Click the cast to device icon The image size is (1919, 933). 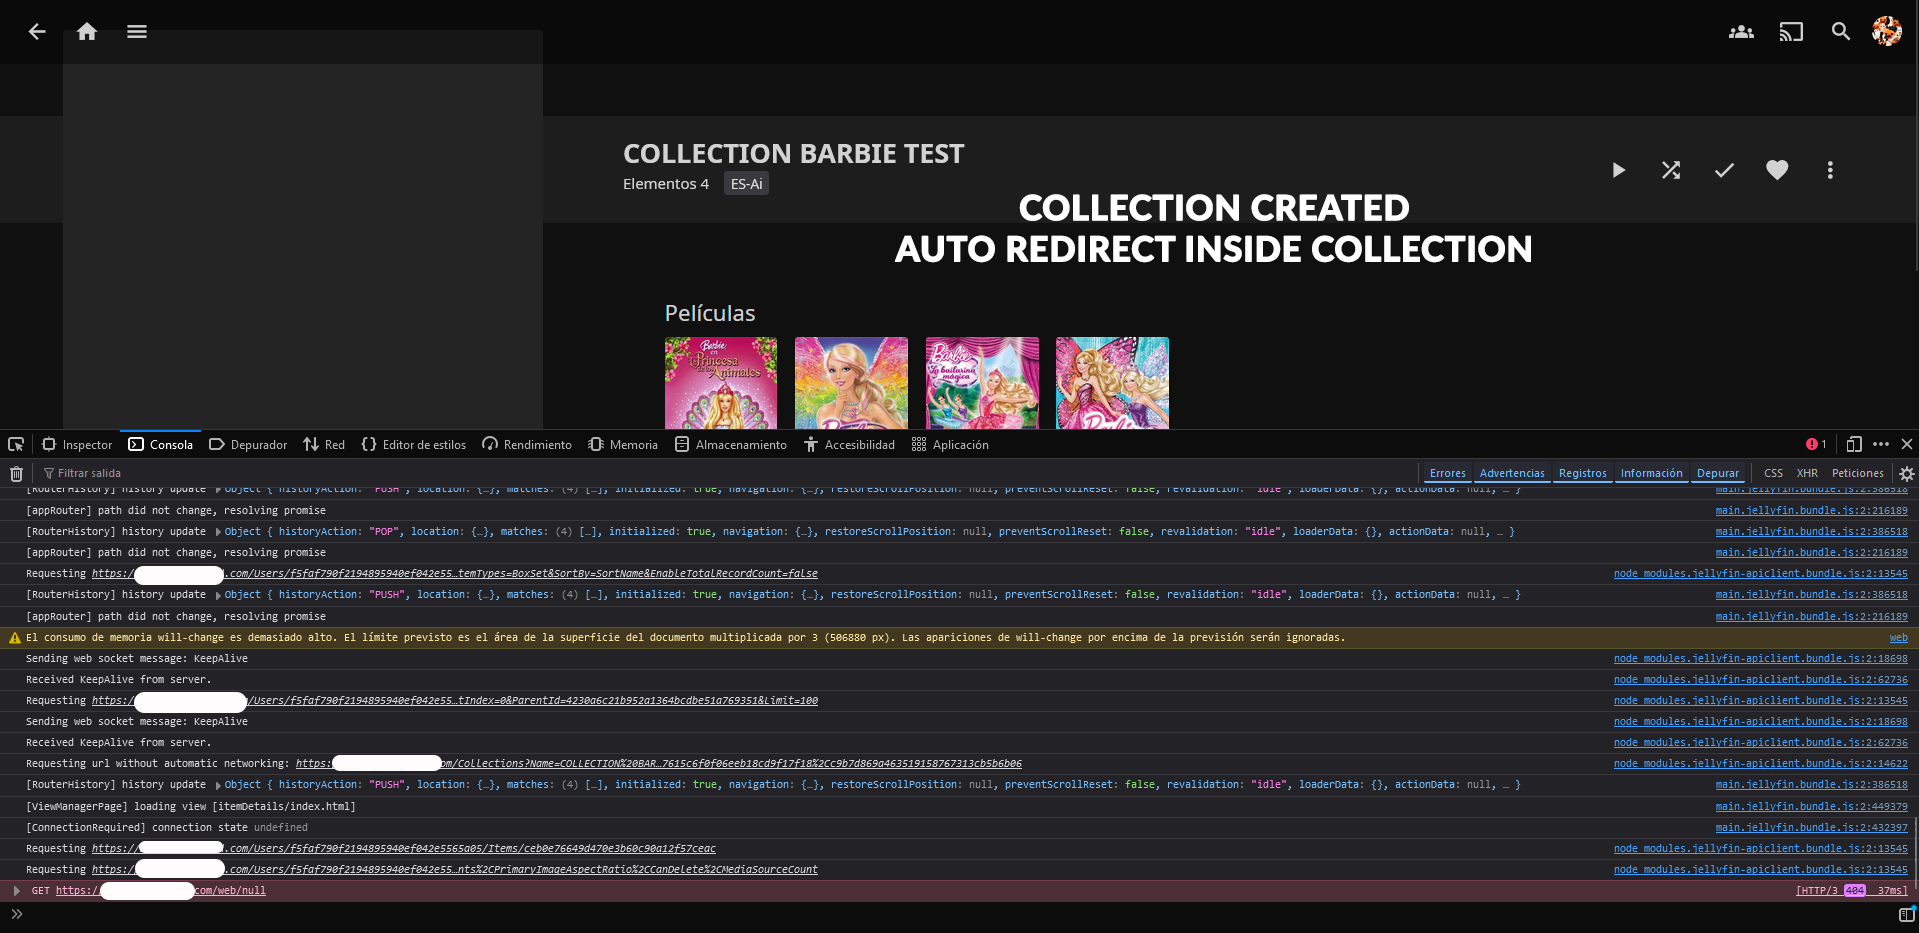pos(1791,32)
